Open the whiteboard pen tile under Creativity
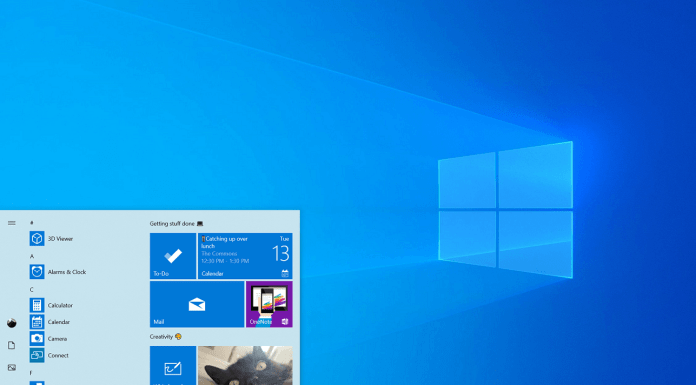Screen dimensions: 696x385 pos(173,365)
